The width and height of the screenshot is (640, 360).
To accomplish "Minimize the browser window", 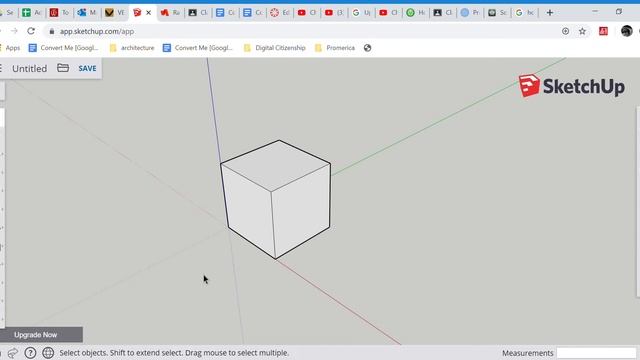I will click(595, 12).
